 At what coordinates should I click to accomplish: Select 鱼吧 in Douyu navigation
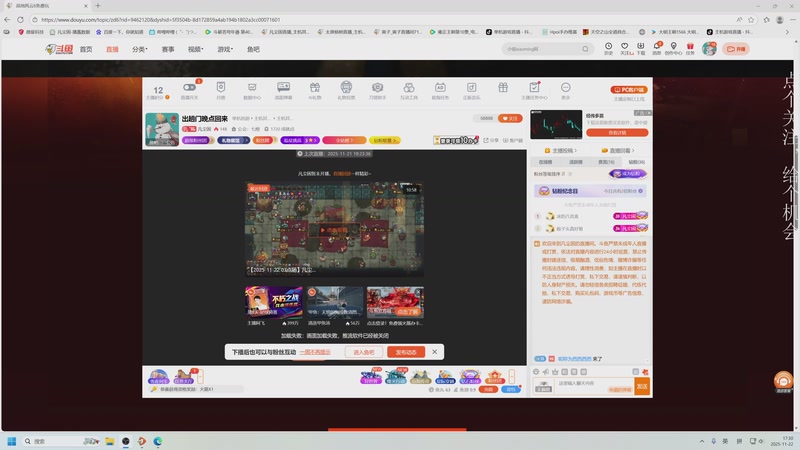pyautogui.click(x=253, y=49)
